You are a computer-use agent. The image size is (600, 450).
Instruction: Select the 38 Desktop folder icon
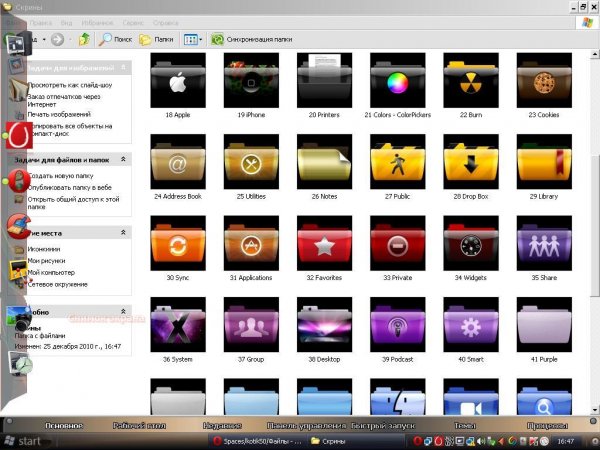[324, 324]
